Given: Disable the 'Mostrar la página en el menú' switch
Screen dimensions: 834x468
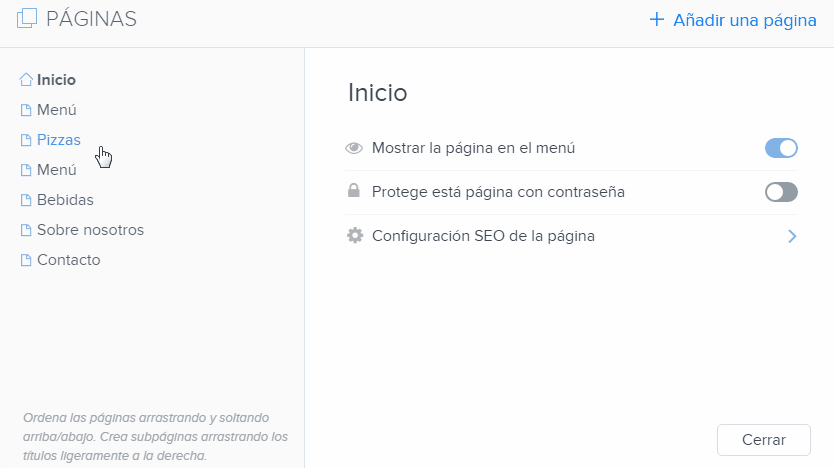Looking at the screenshot, I should tap(781, 148).
